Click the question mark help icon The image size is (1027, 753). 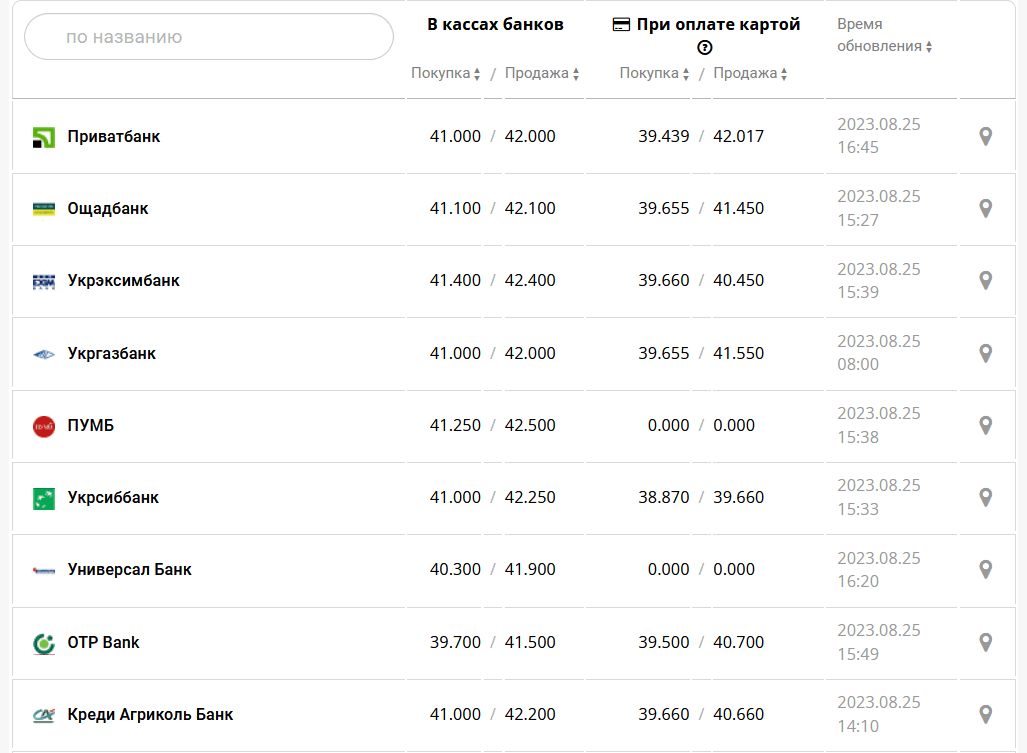click(x=705, y=47)
